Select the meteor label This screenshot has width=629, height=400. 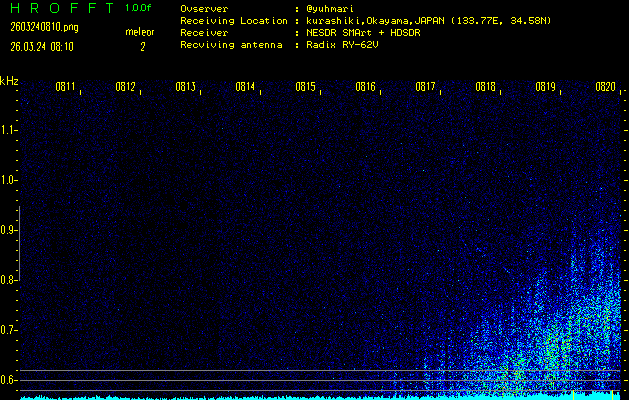click(x=140, y=32)
